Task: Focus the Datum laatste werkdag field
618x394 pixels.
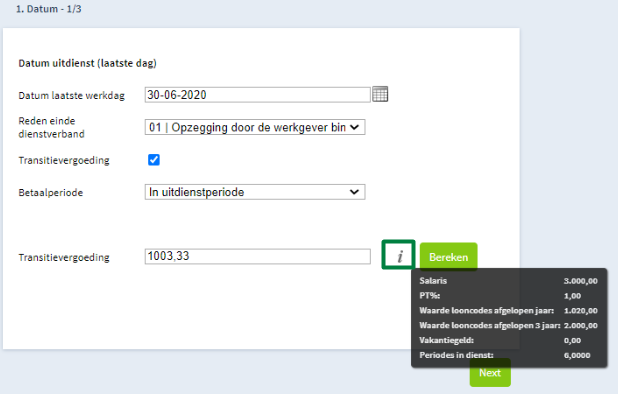Action: coord(257,95)
